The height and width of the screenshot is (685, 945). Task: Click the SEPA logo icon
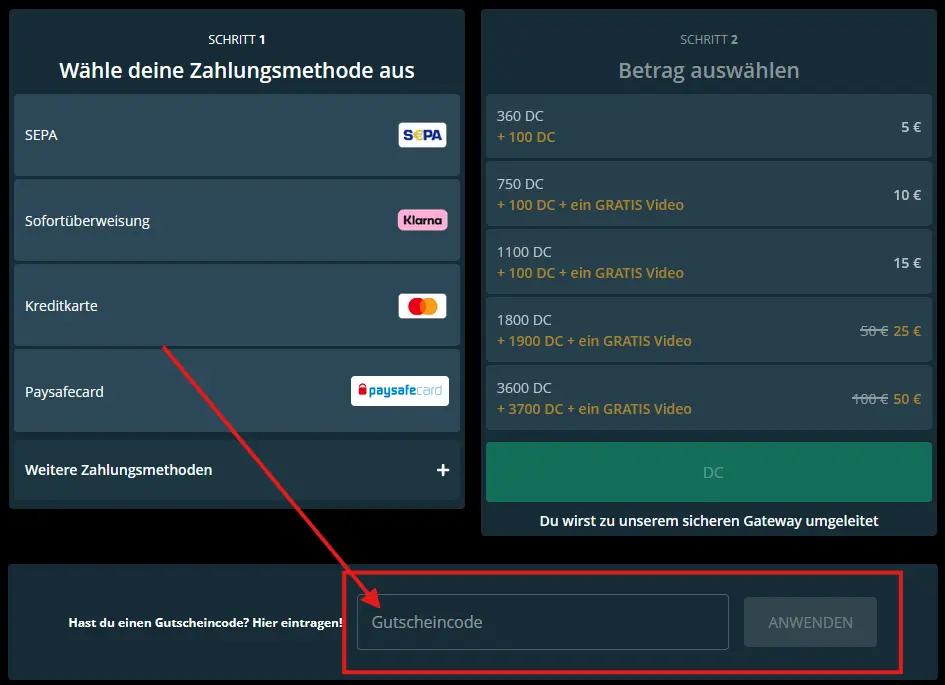(x=422, y=135)
